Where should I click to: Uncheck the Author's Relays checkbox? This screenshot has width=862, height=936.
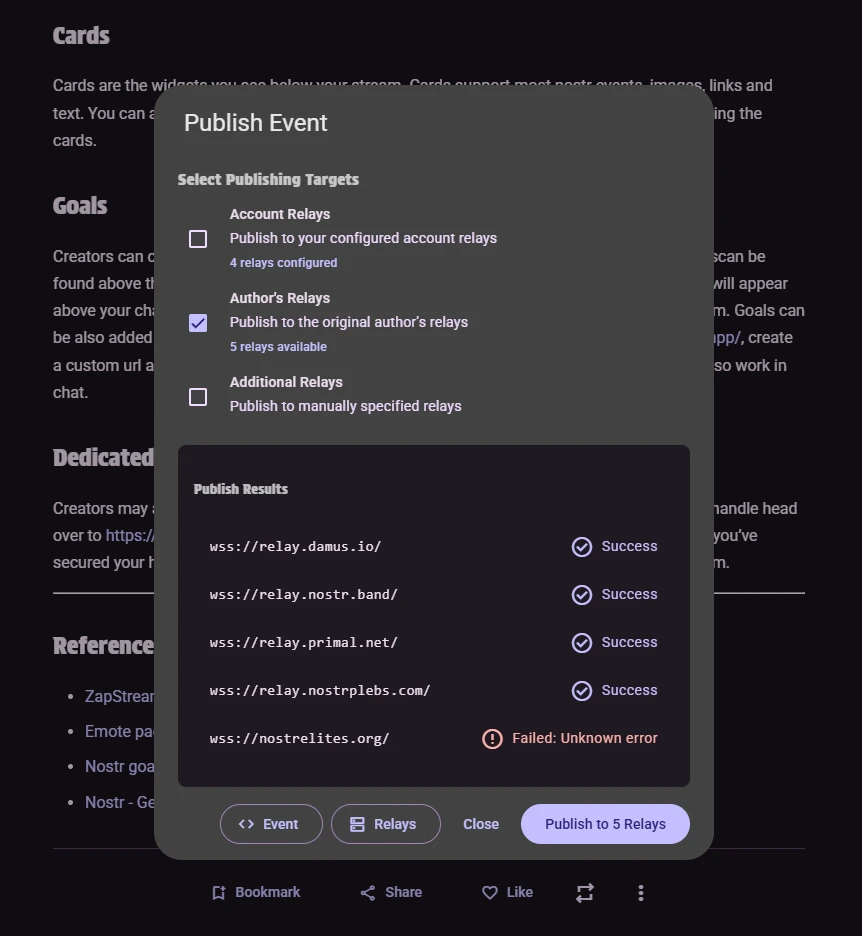pos(198,323)
